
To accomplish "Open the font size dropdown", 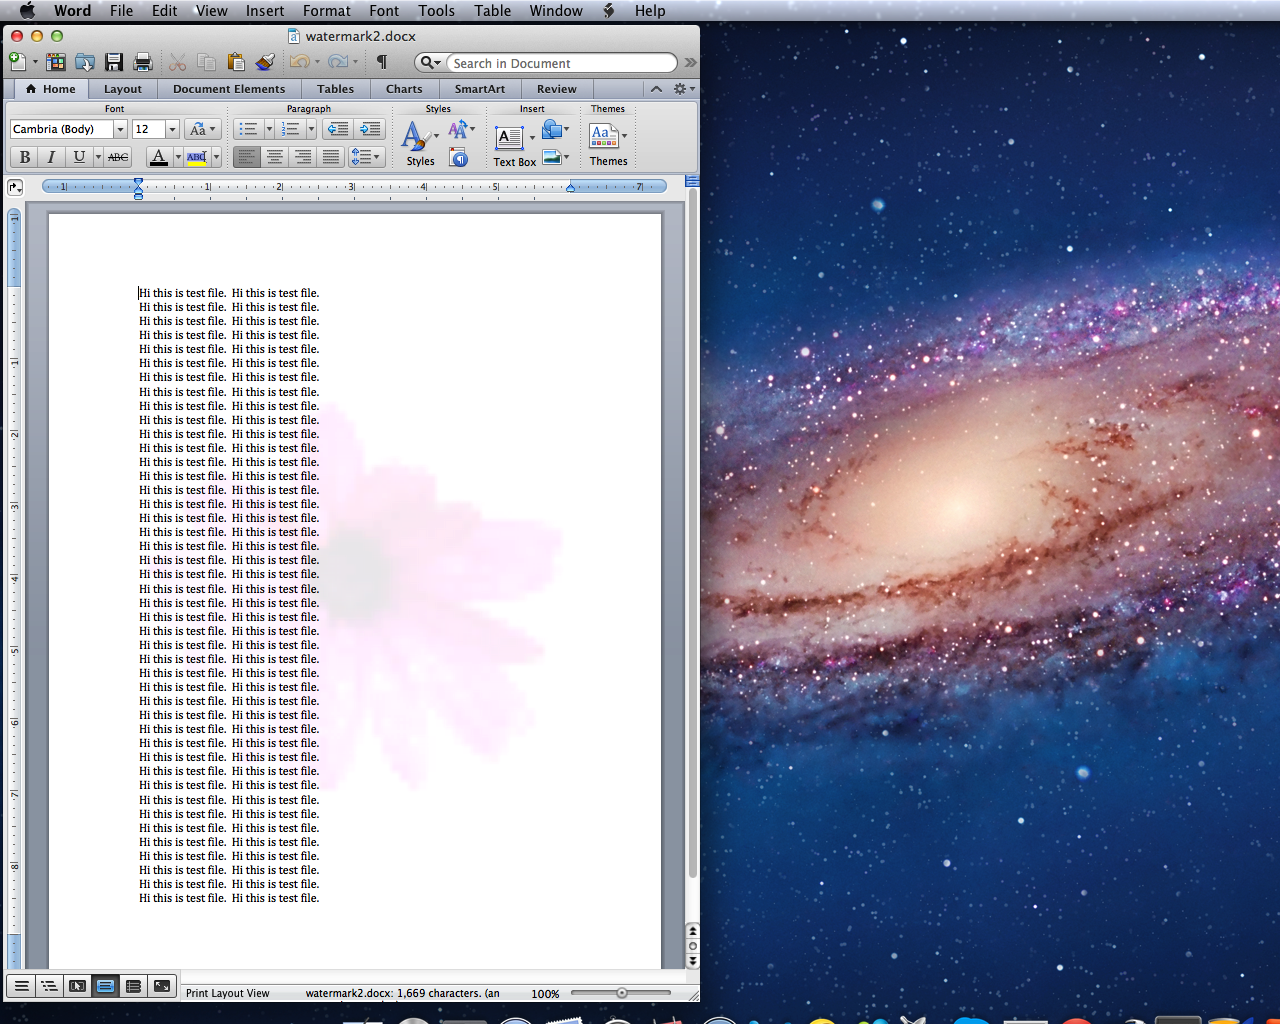I will (172, 129).
